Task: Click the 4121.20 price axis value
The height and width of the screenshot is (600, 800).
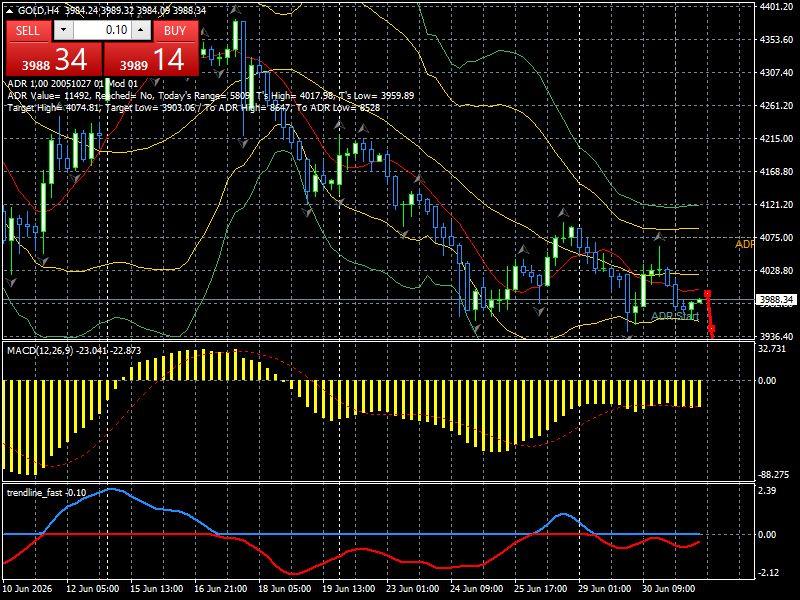Action: 776,205
